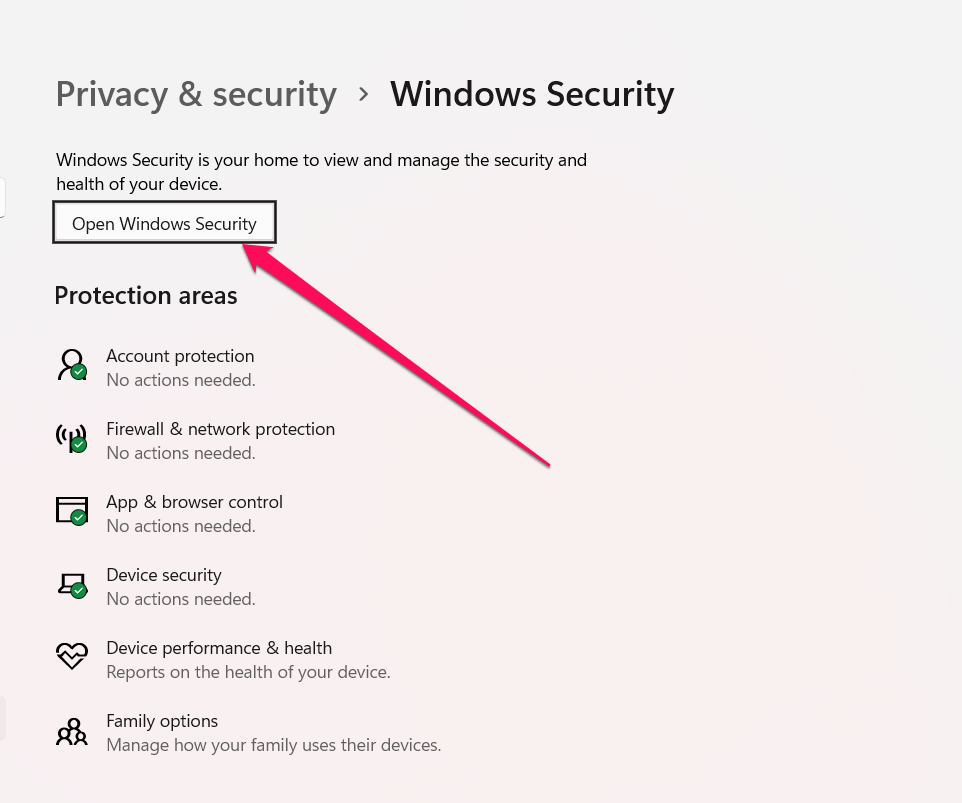962x803 pixels.
Task: Click "Reports on the health of your device" text
Action: [248, 672]
